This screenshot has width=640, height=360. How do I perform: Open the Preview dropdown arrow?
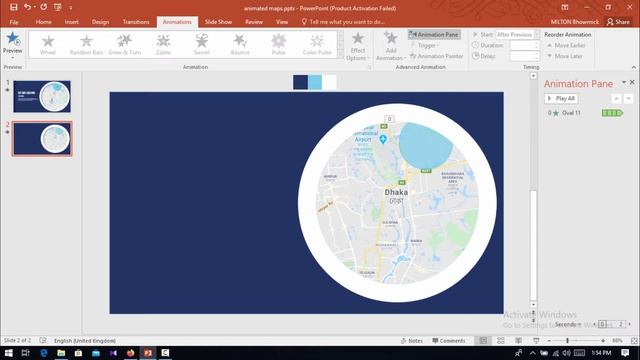[12, 57]
